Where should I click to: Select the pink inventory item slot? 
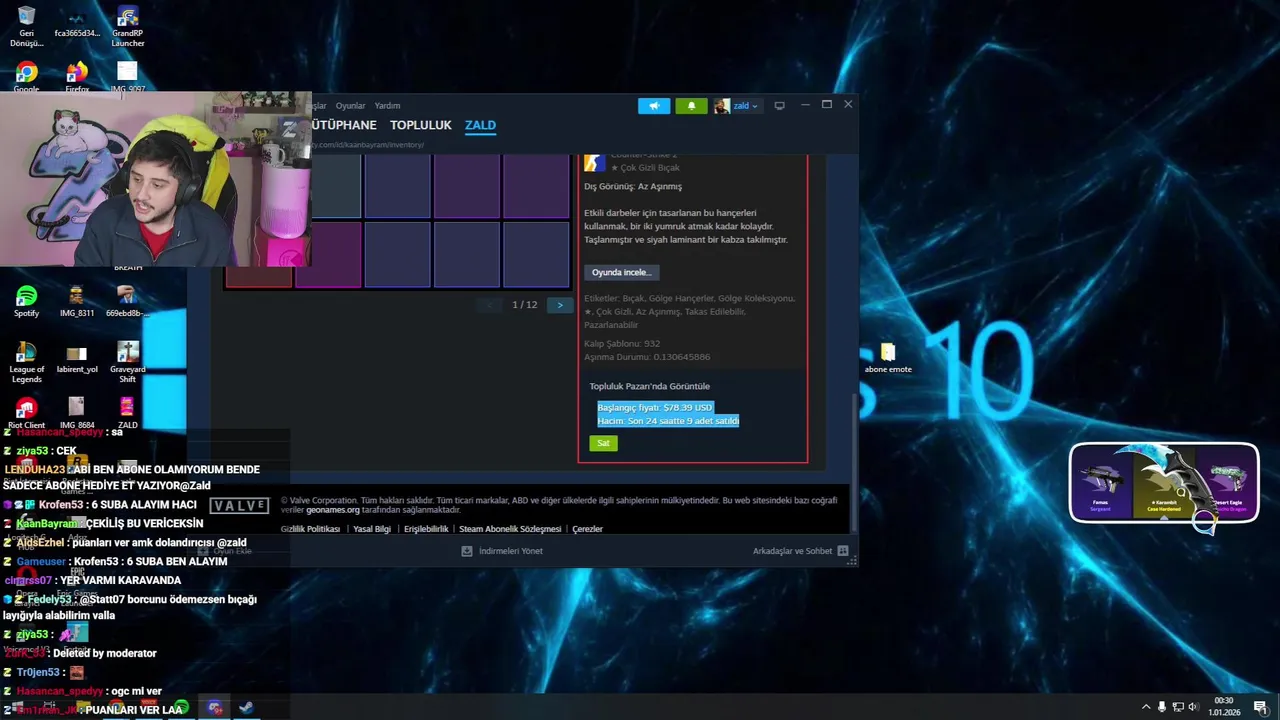[x=328, y=255]
